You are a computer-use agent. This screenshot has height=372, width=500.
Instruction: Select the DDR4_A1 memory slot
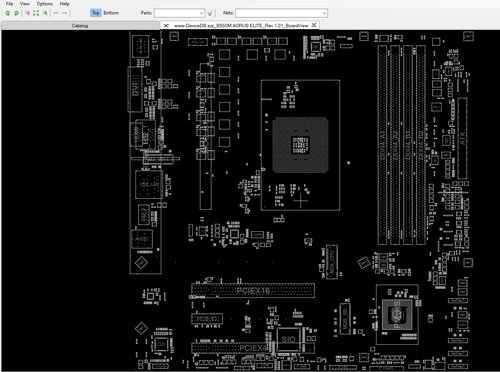382,144
